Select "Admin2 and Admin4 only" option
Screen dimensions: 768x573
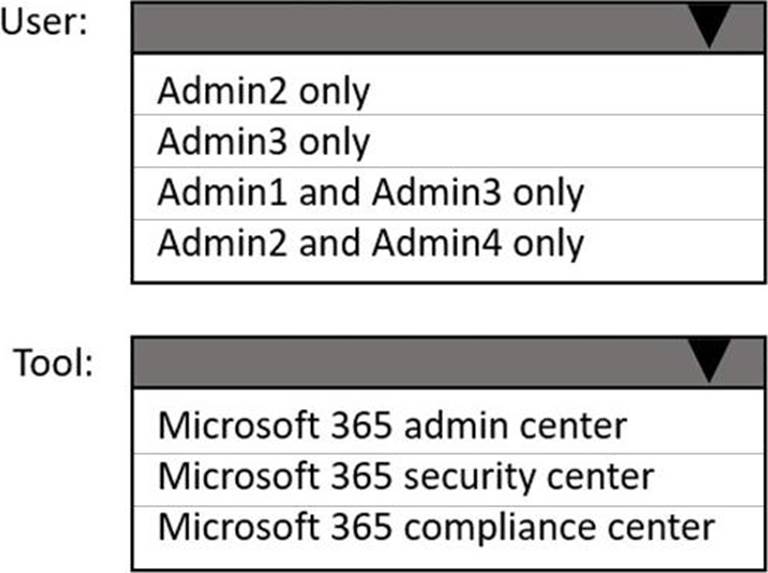(370, 243)
